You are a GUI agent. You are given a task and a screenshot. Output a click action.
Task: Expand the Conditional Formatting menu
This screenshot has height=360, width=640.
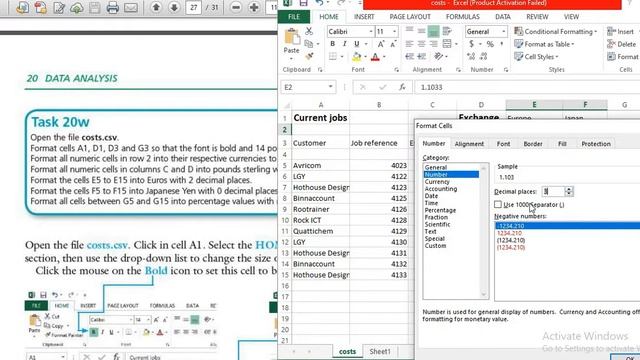click(x=556, y=31)
